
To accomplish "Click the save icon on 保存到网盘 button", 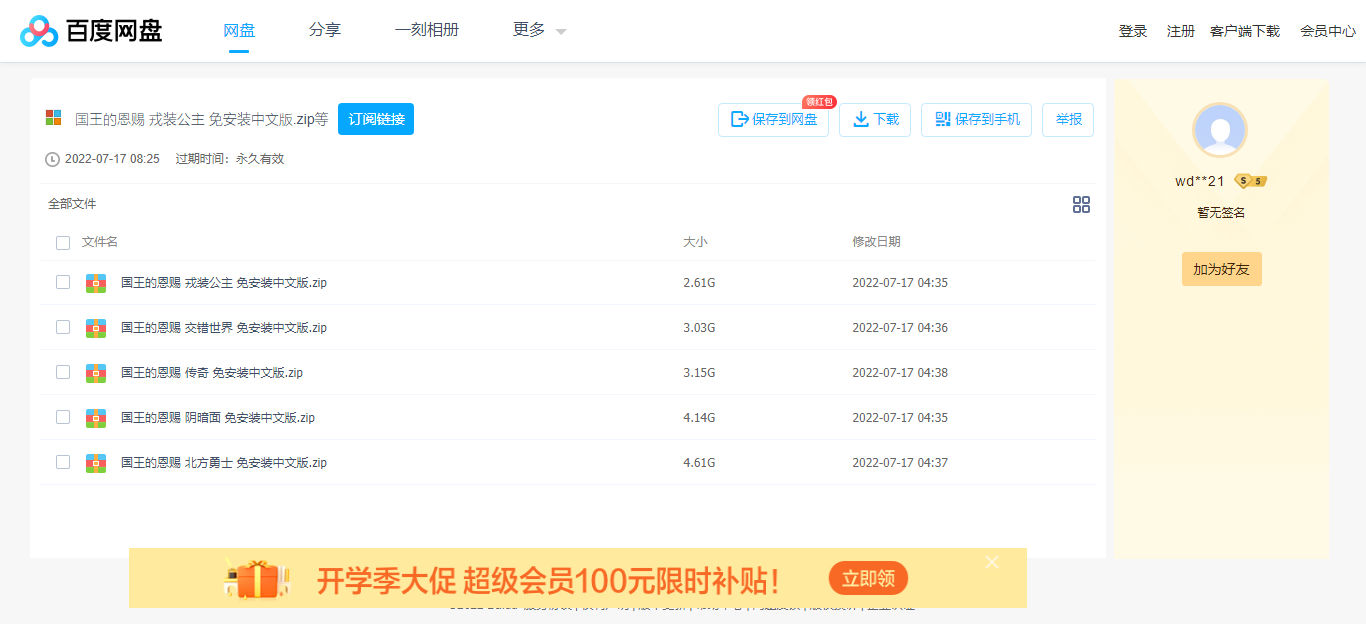I will pos(741,119).
